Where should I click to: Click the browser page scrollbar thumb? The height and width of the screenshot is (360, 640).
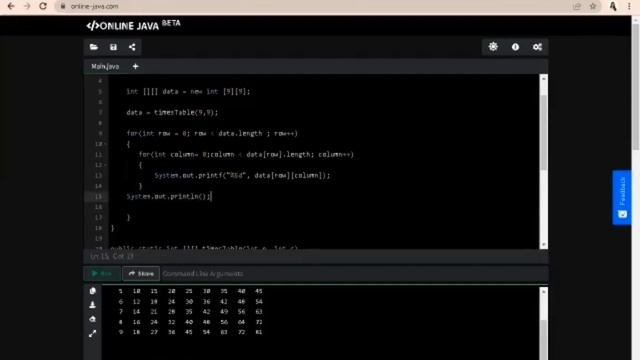(x=636, y=87)
